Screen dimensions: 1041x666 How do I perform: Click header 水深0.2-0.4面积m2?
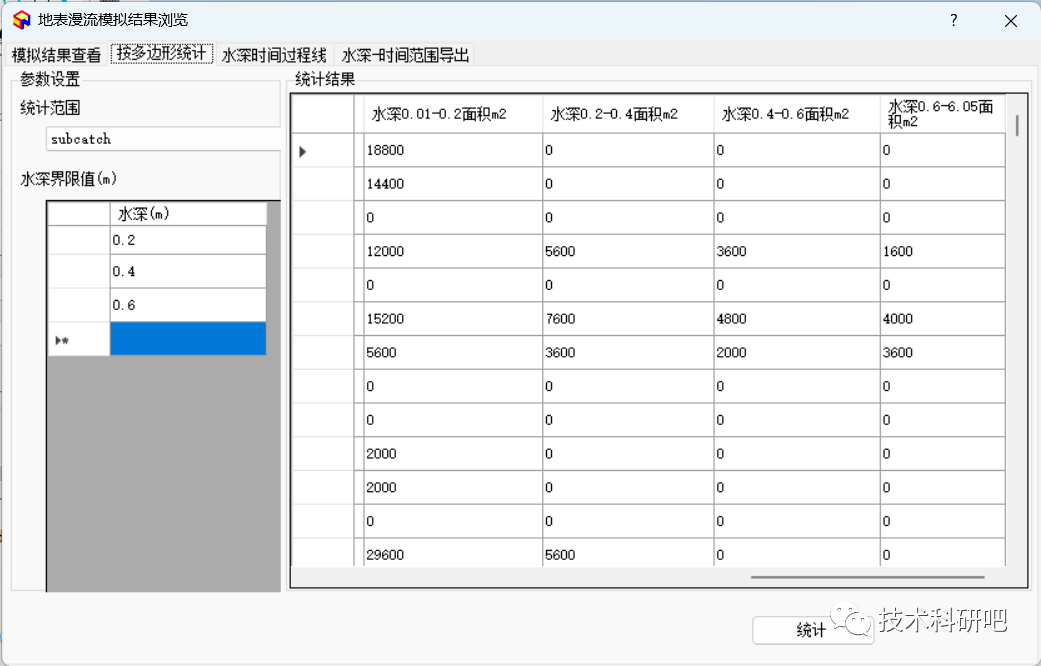[628, 114]
